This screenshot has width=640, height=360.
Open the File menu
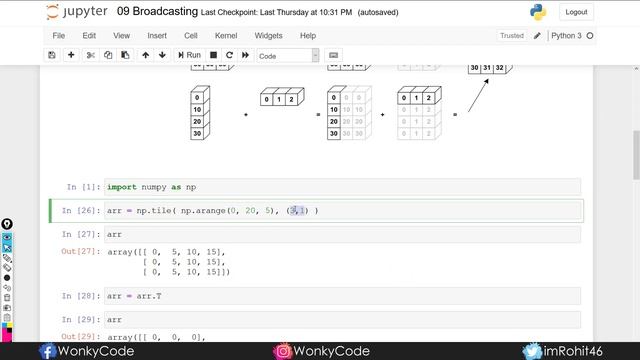59,36
